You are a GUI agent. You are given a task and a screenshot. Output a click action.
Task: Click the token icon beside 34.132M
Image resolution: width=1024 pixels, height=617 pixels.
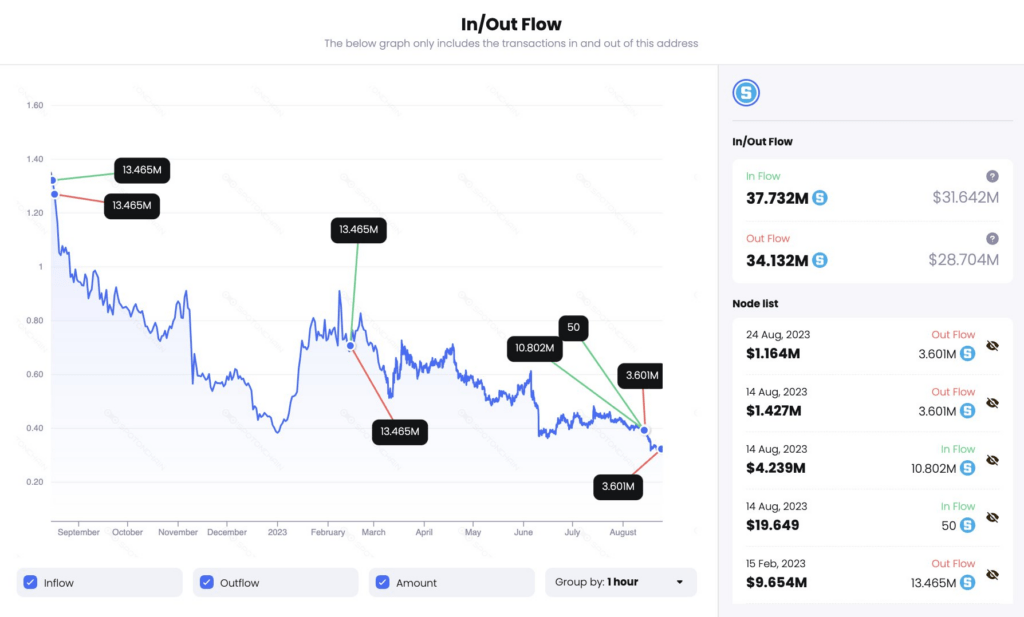[820, 261]
